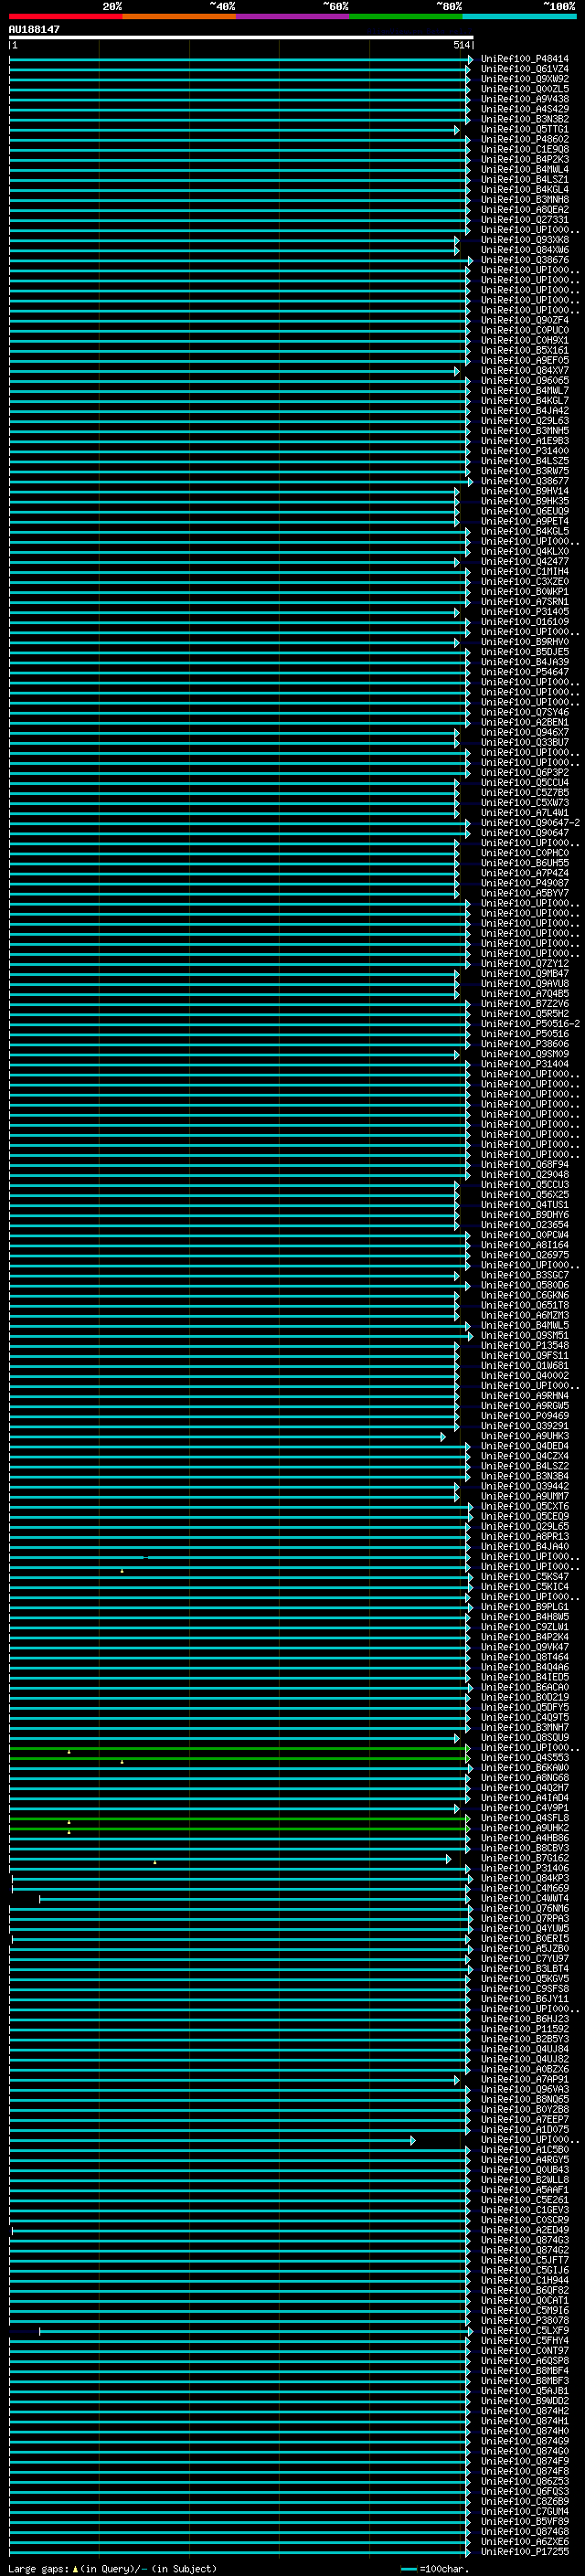Click the purple ~60% identity legend segment
Viewport: 585px width, 2576px height.
(x=292, y=16)
